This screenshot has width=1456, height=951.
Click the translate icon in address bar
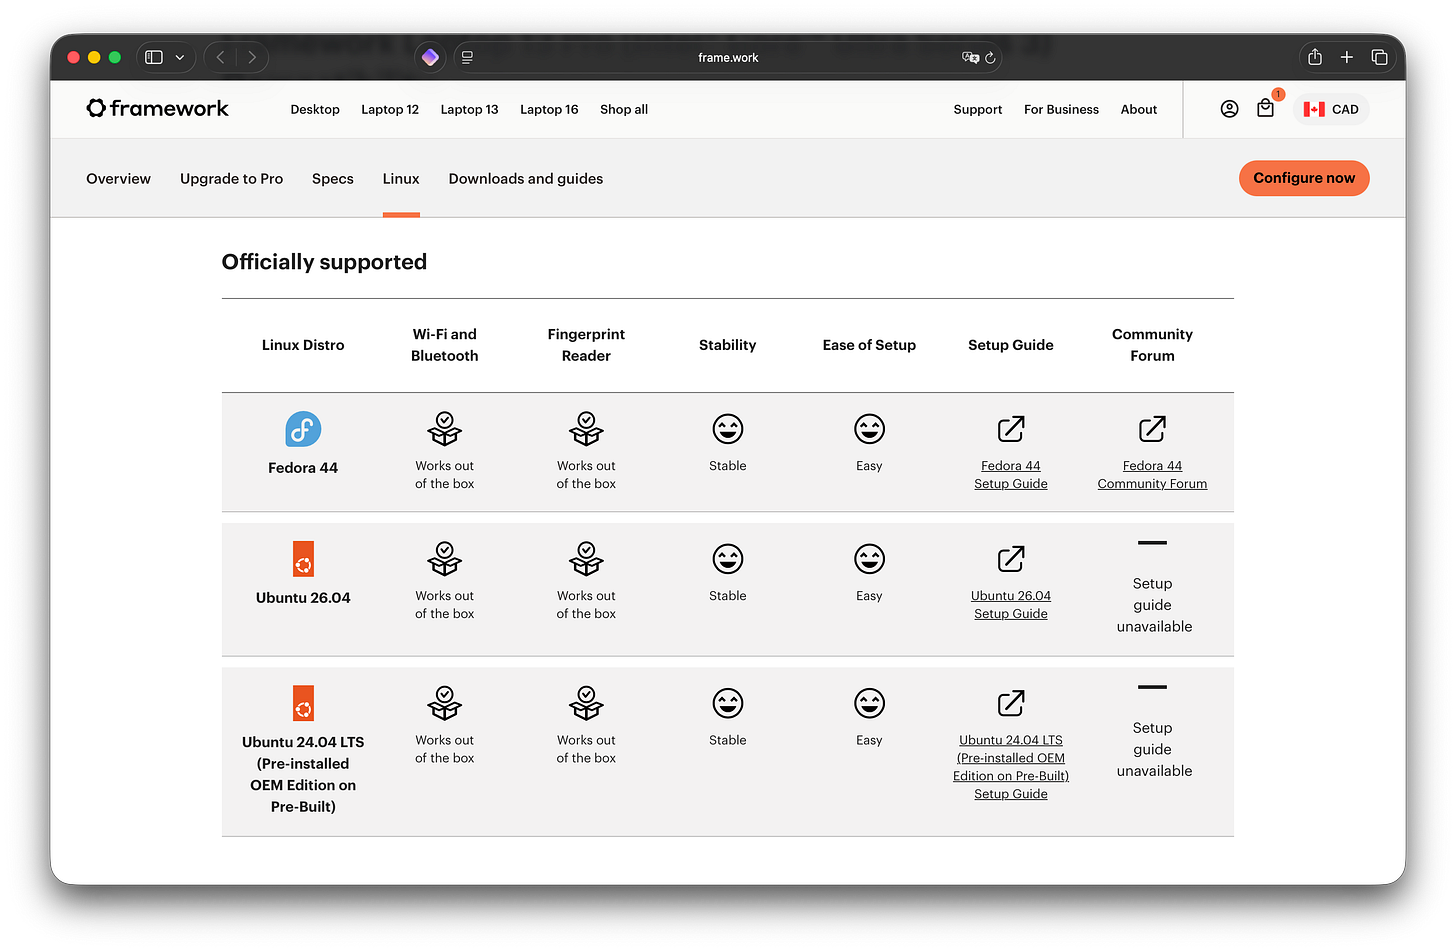click(970, 58)
